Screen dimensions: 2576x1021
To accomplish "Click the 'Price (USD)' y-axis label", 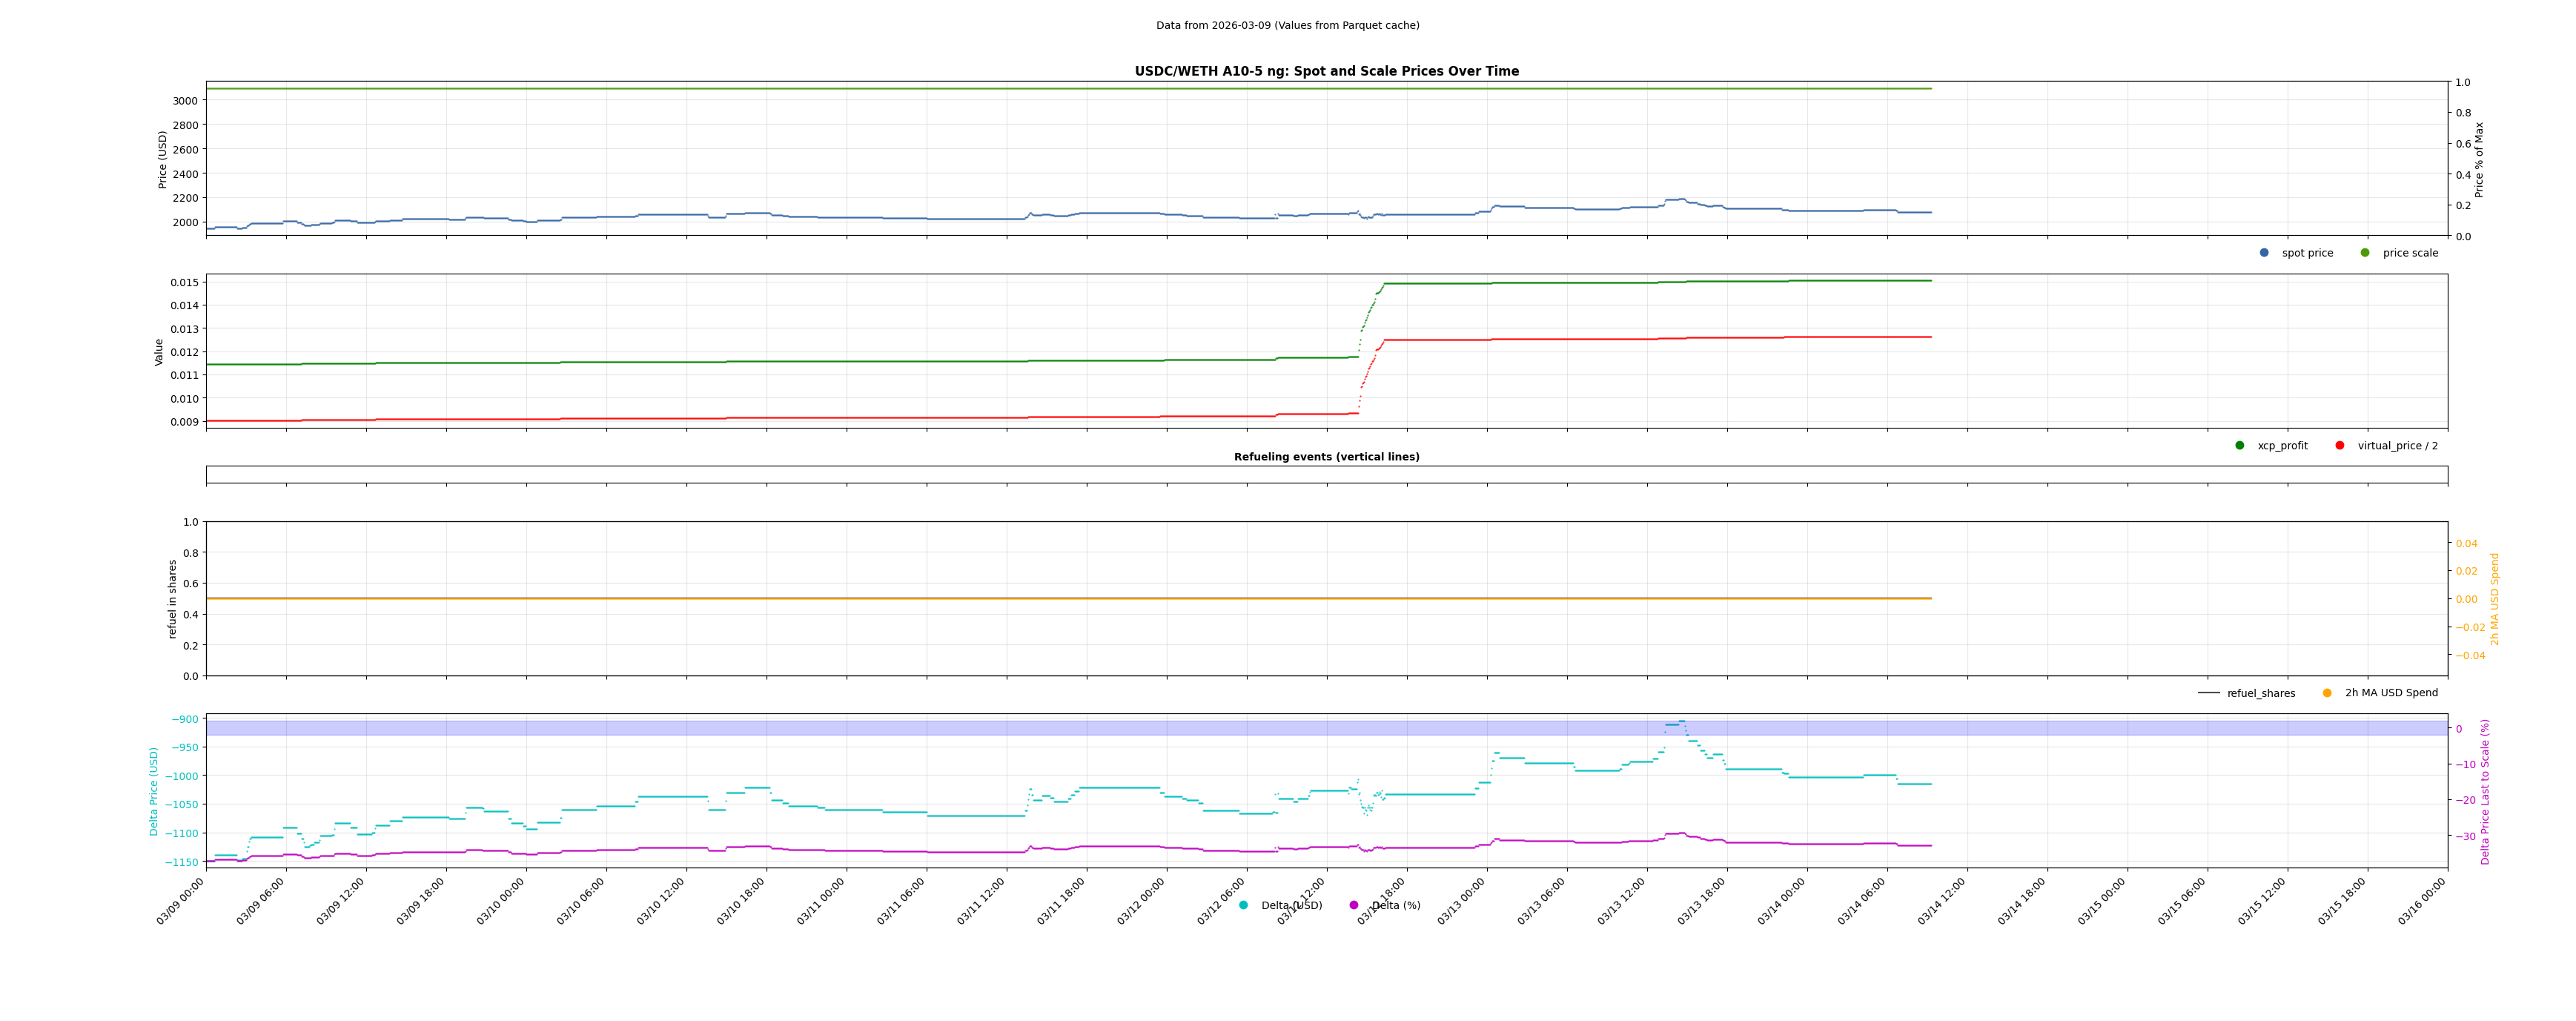I will (x=163, y=159).
